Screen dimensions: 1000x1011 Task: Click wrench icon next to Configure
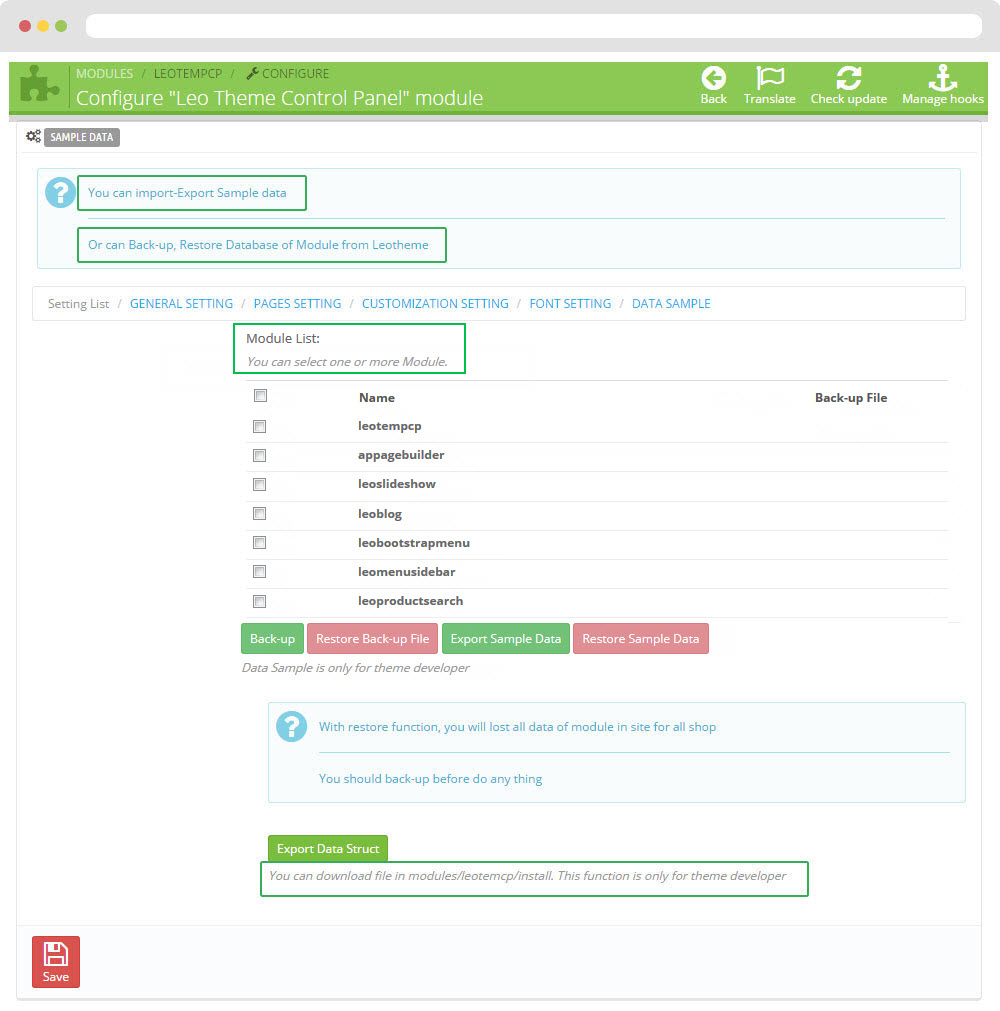252,74
